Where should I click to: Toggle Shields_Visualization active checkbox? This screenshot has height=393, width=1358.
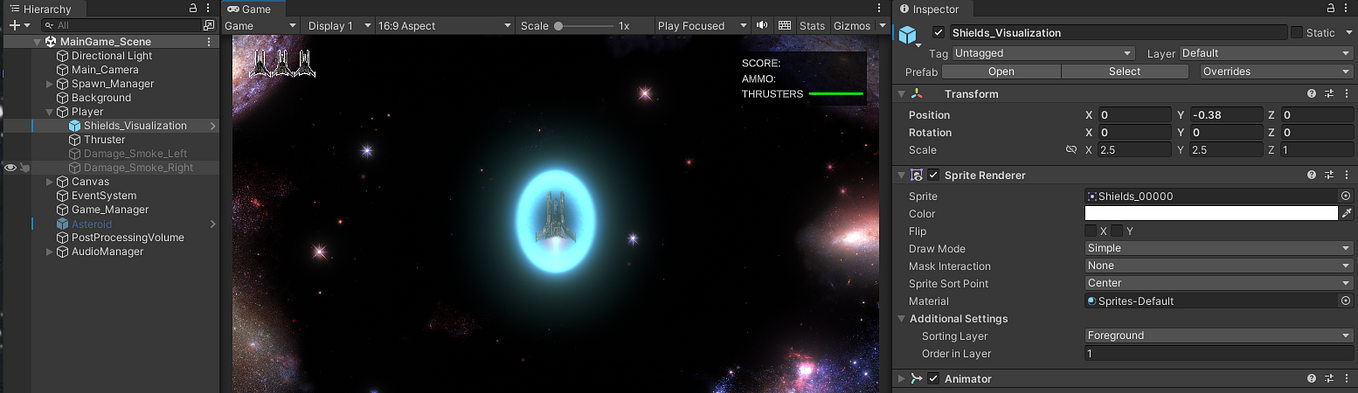pos(937,33)
